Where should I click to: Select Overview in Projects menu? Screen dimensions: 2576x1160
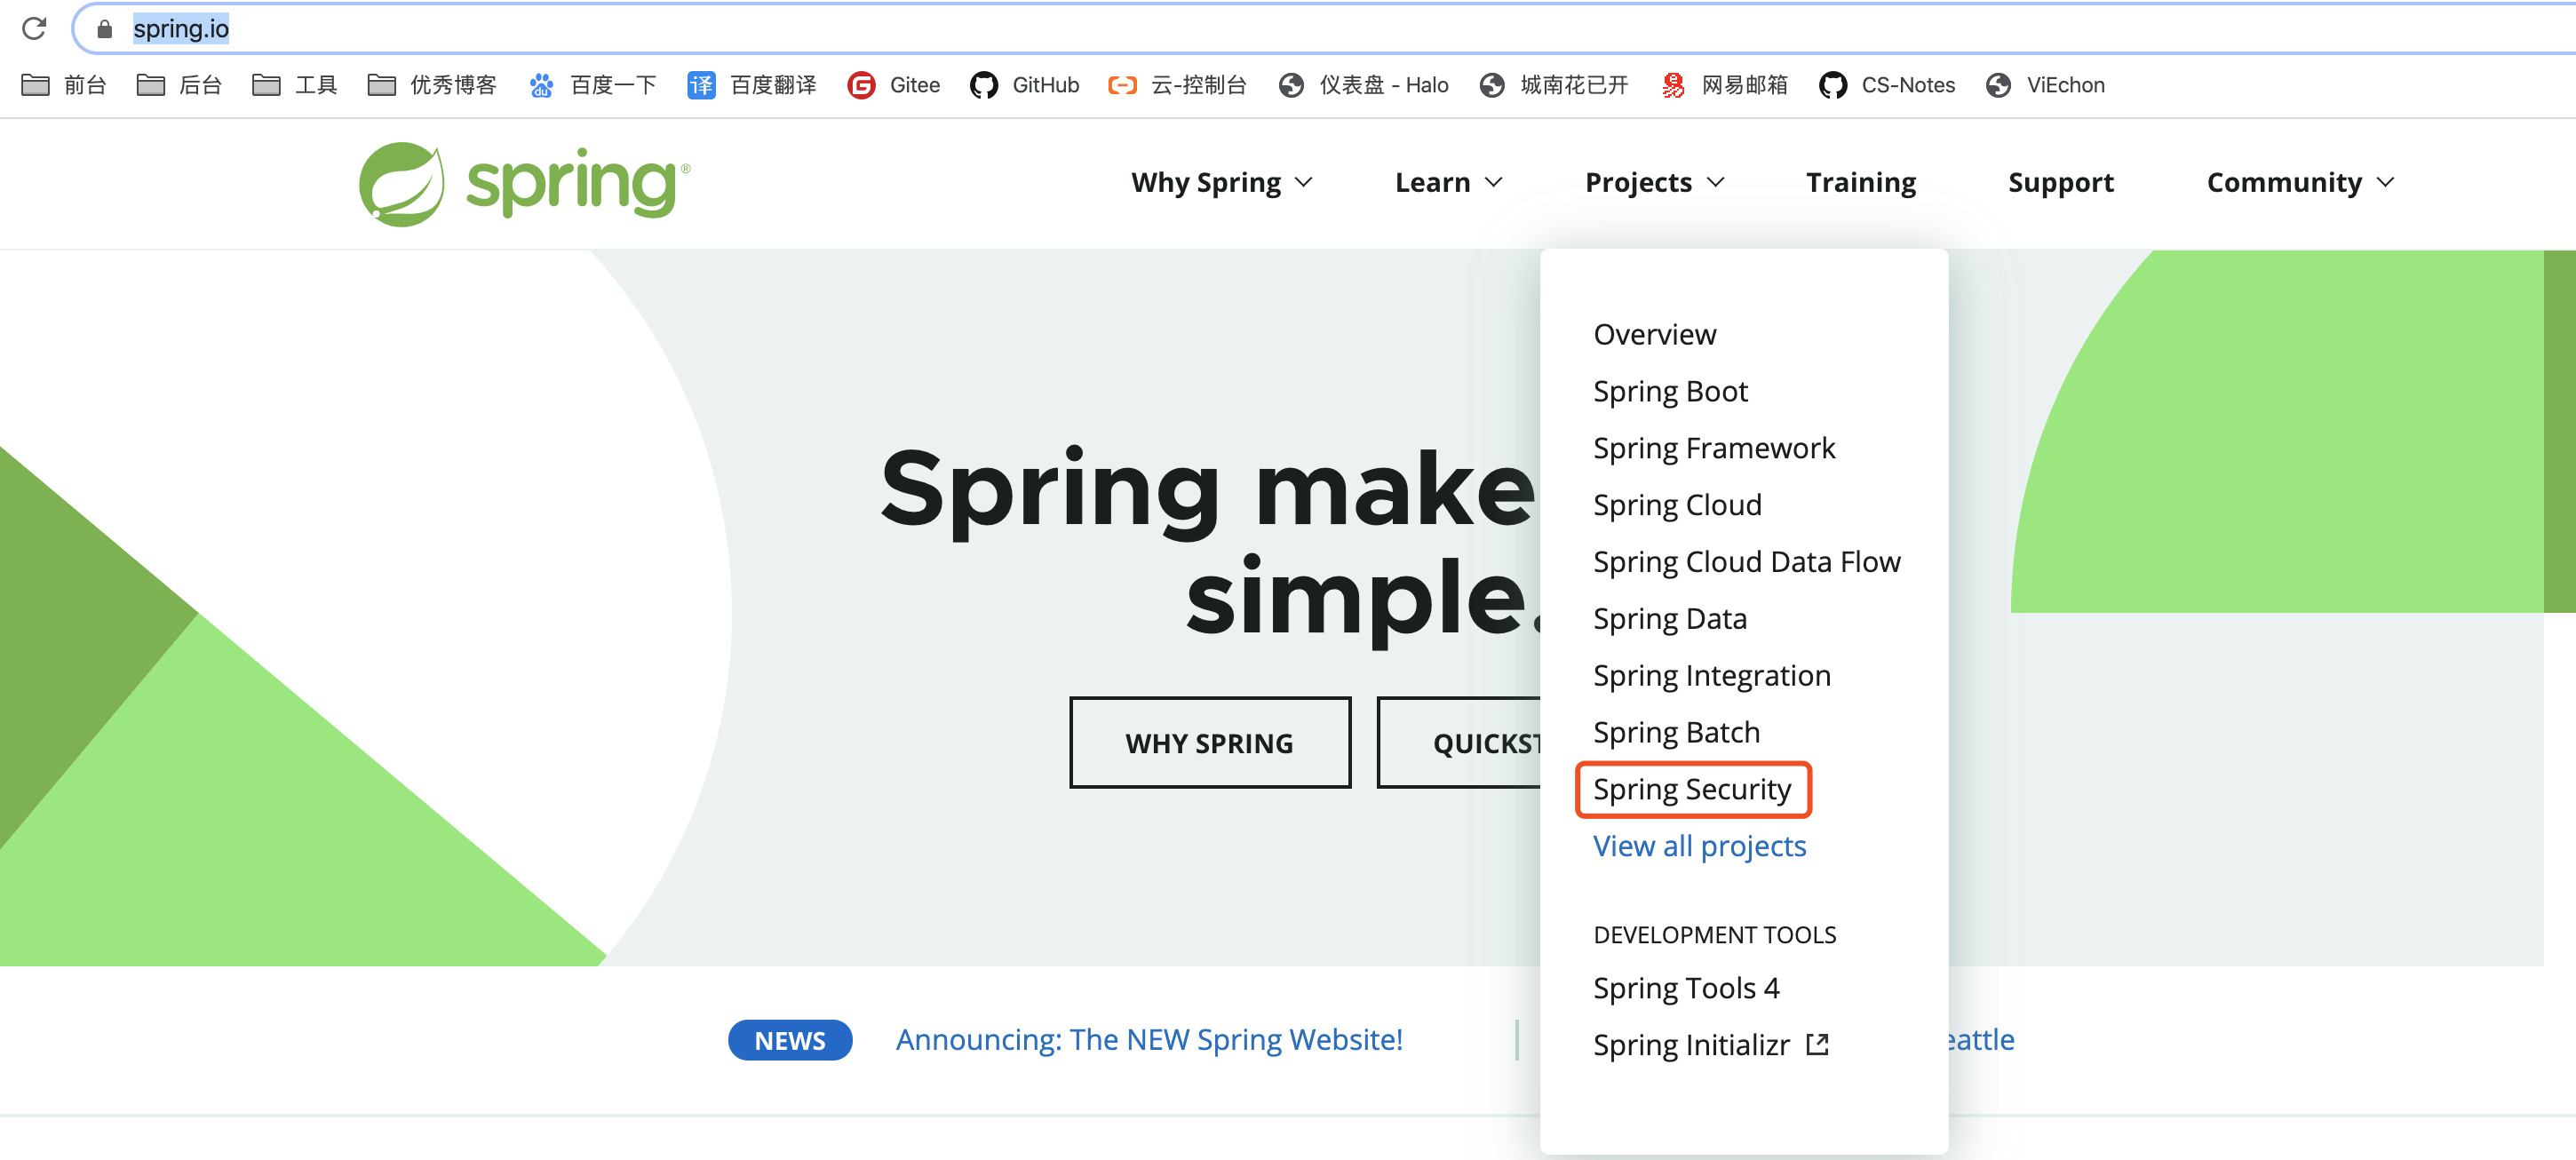pyautogui.click(x=1655, y=334)
